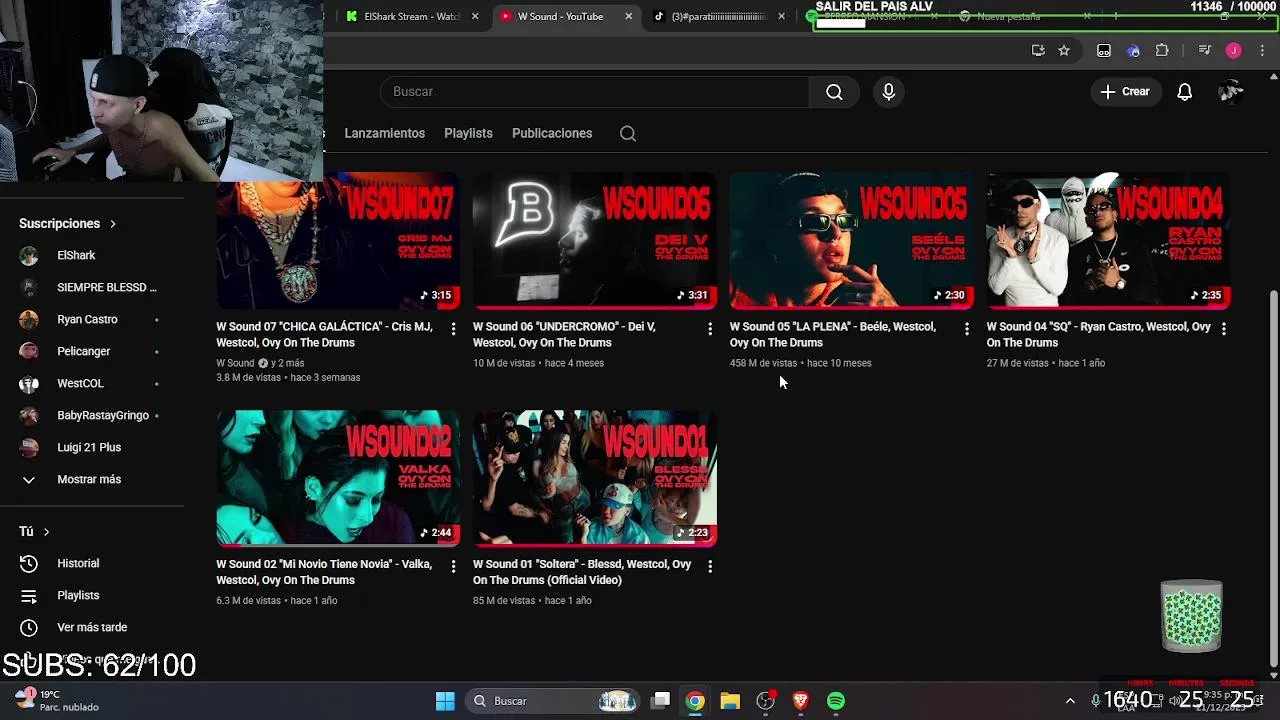
Task: Click the Windows taskbar Buscar box
Action: click(x=553, y=701)
